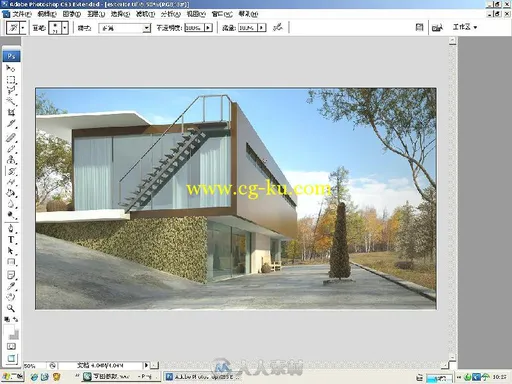Click the flow percentage field

(x=248, y=28)
